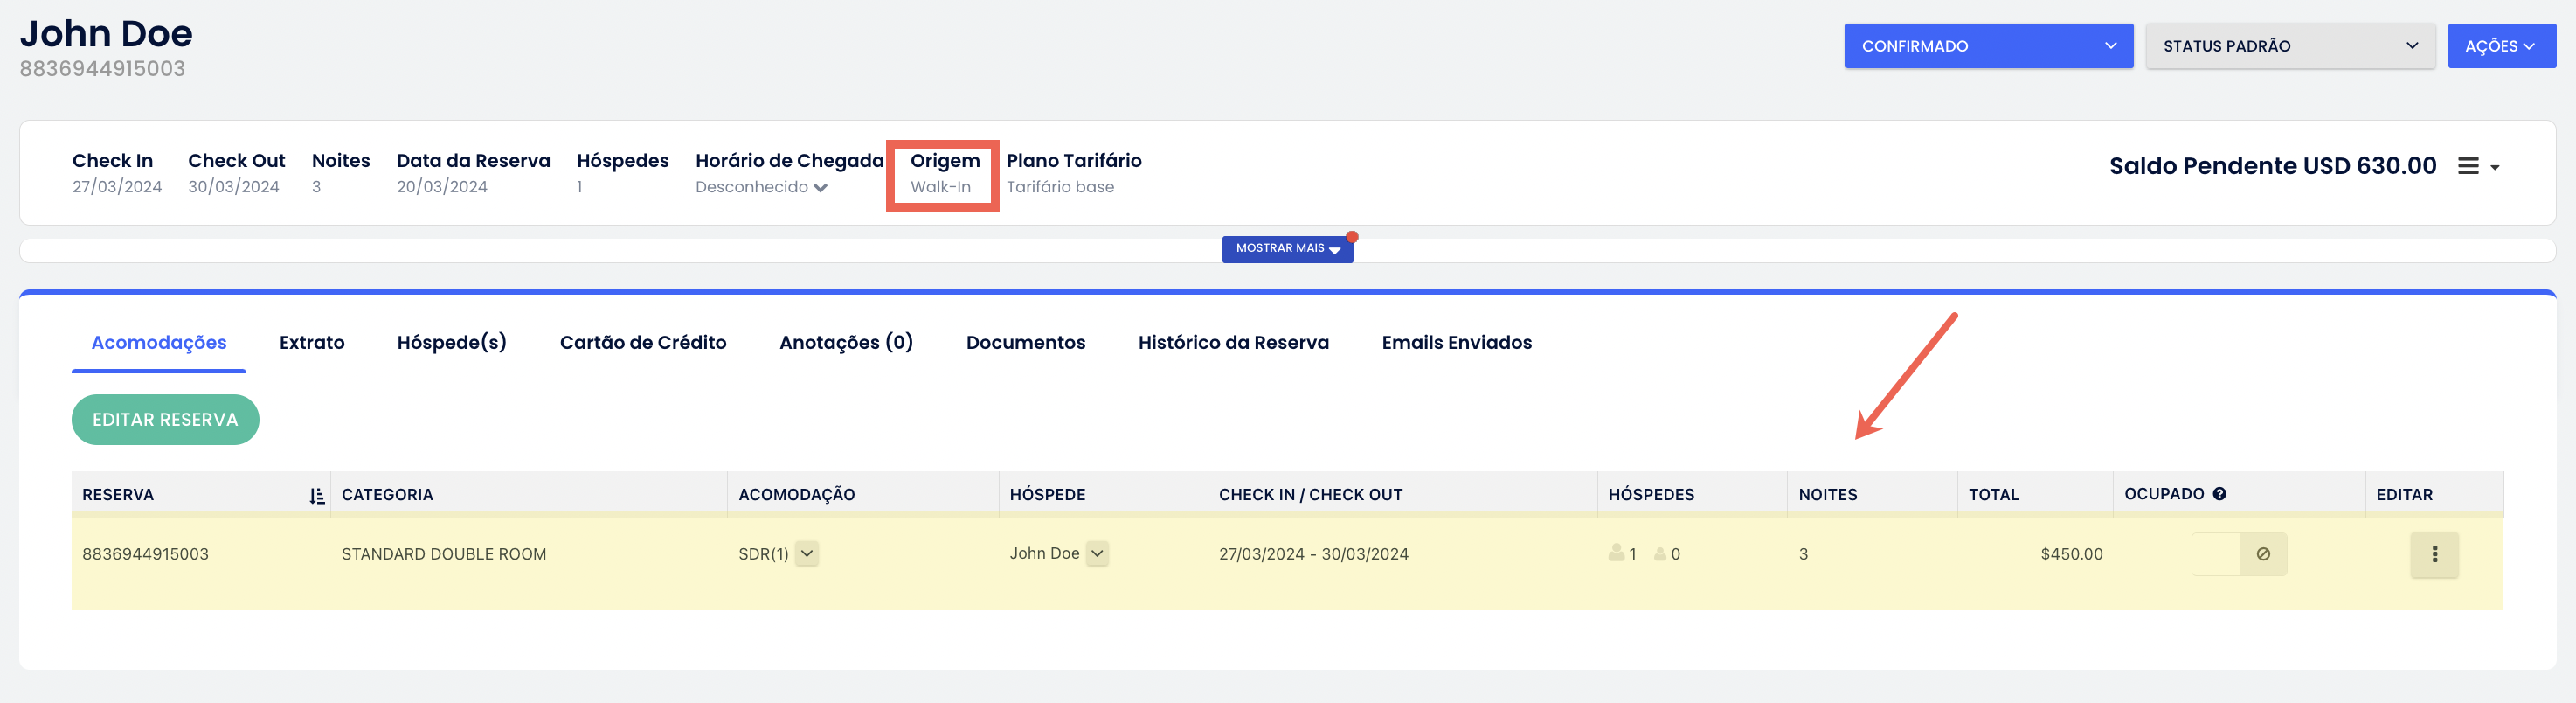Open the Emails Enviados tab
2576x703 pixels.
pyautogui.click(x=1456, y=342)
